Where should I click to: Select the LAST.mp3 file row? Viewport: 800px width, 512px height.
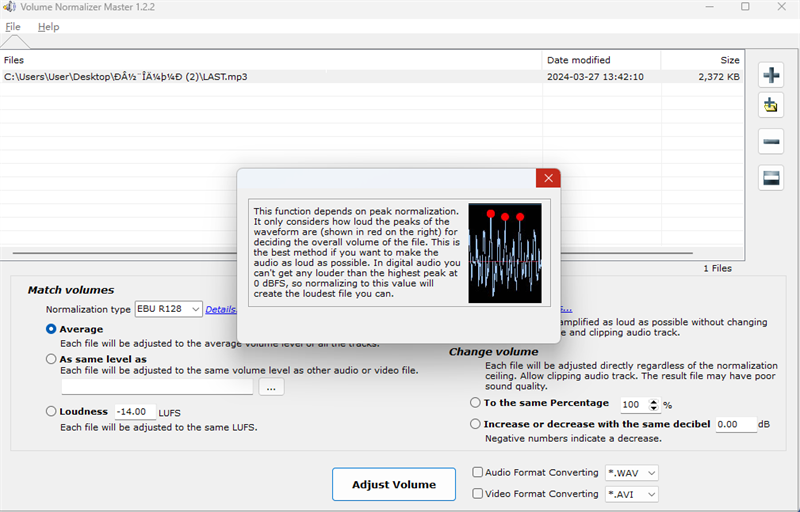pos(372,76)
